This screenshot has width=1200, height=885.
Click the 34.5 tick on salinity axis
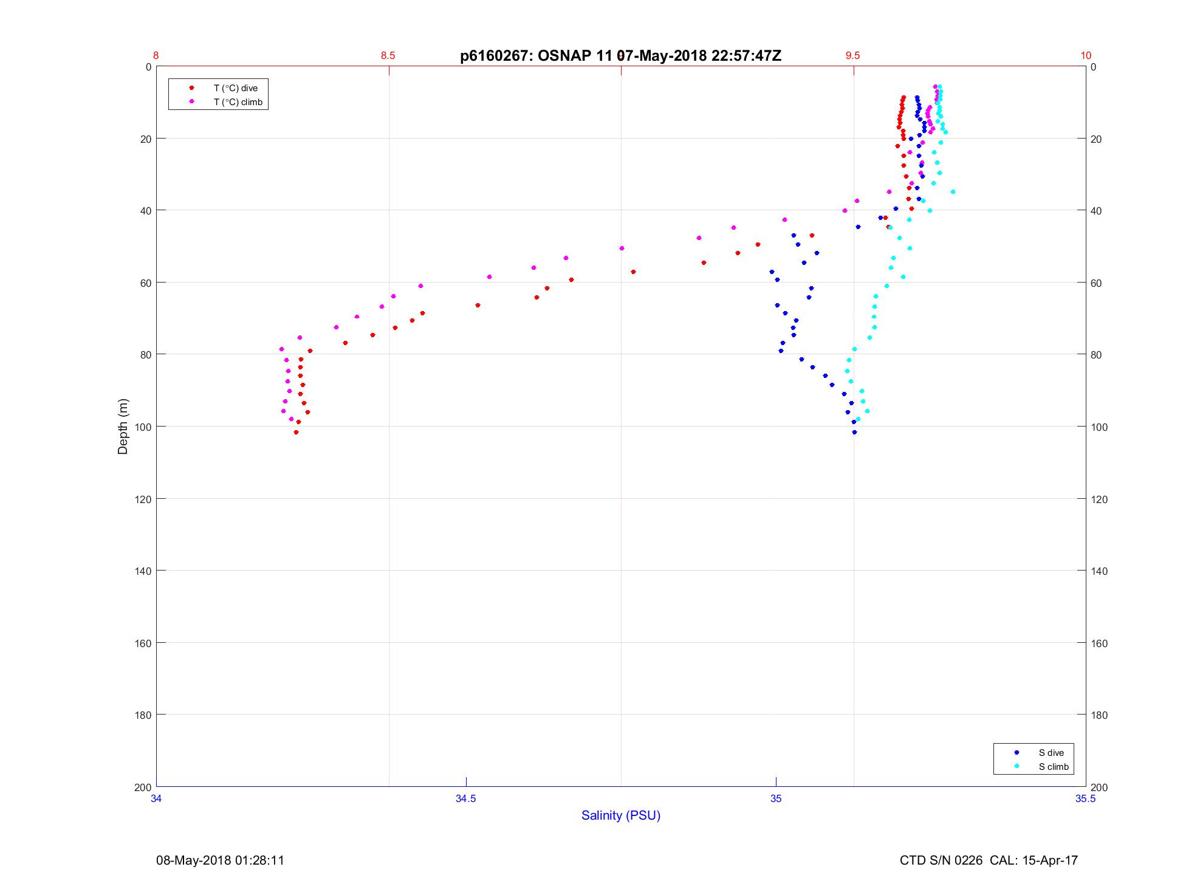[466, 798]
